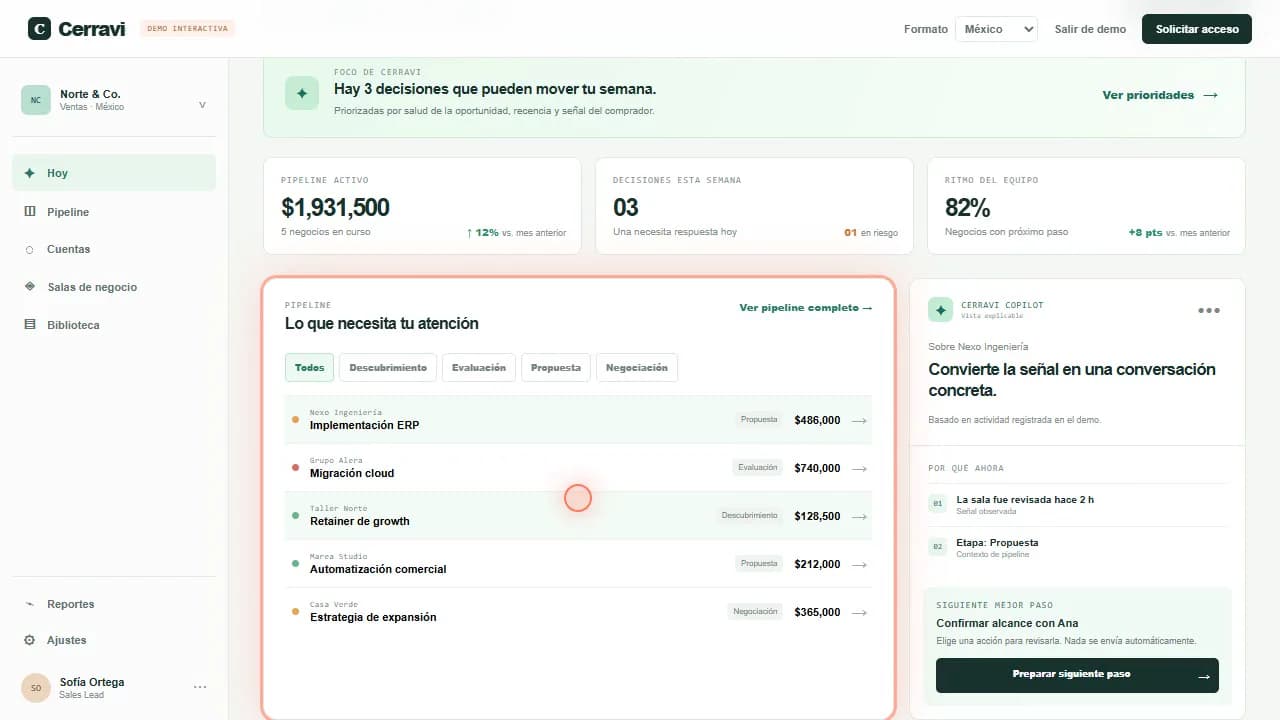Viewport: 1280px width, 720px height.
Task: Go to Hoy in the sidebar
Action: 114,173
